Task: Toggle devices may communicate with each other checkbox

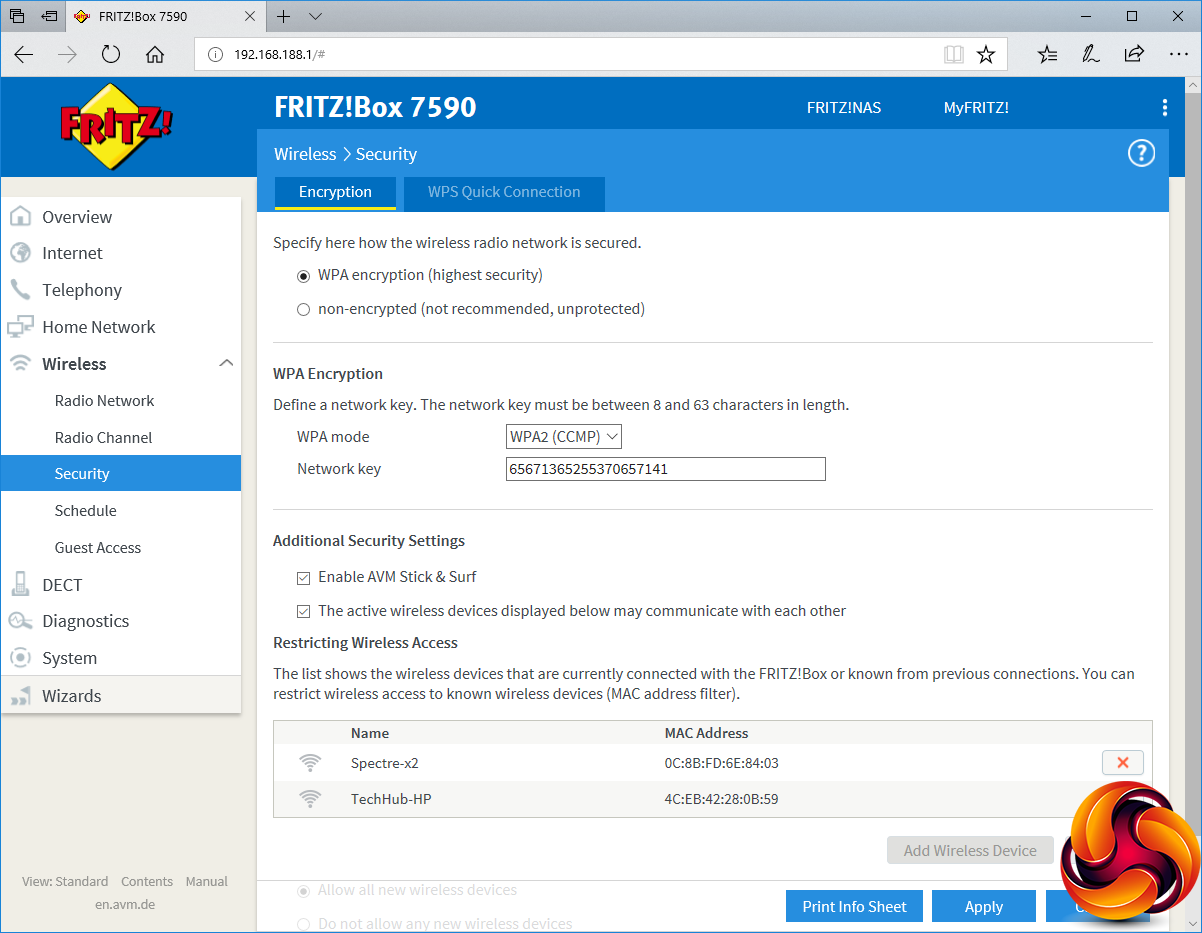Action: click(304, 611)
